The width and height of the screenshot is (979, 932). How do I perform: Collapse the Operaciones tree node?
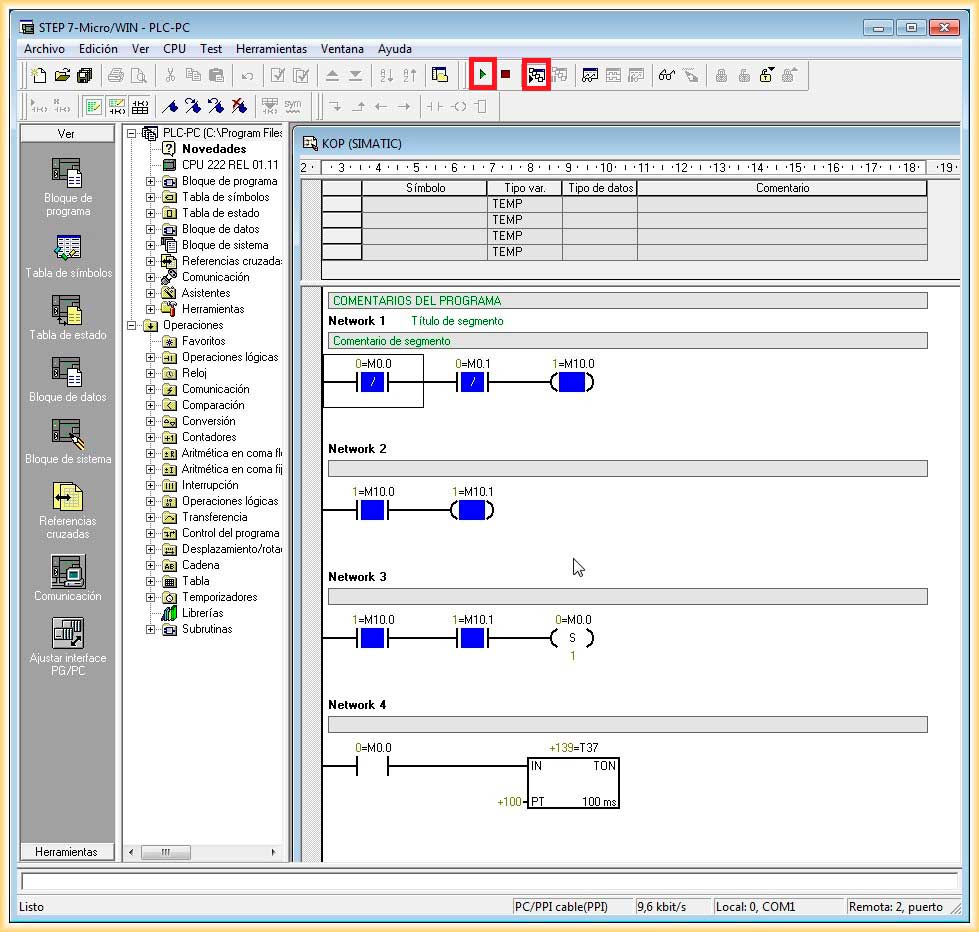pyautogui.click(x=131, y=325)
